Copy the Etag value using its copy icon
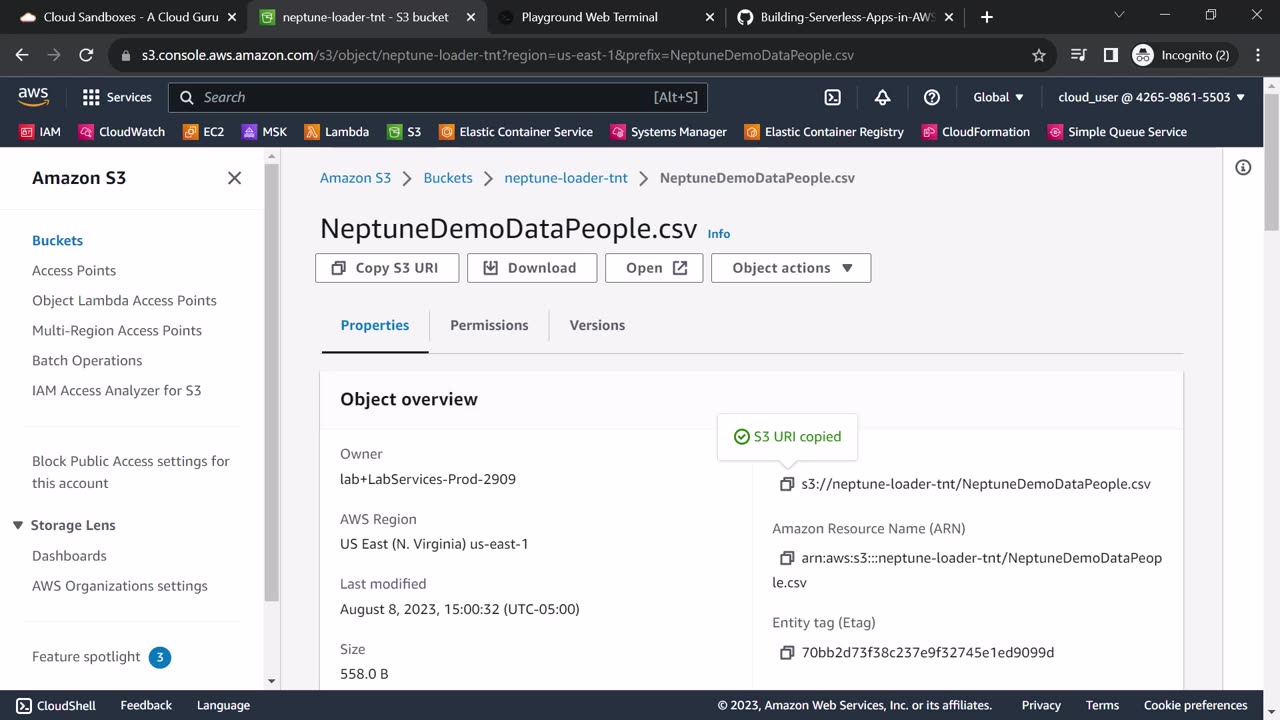 tap(787, 653)
